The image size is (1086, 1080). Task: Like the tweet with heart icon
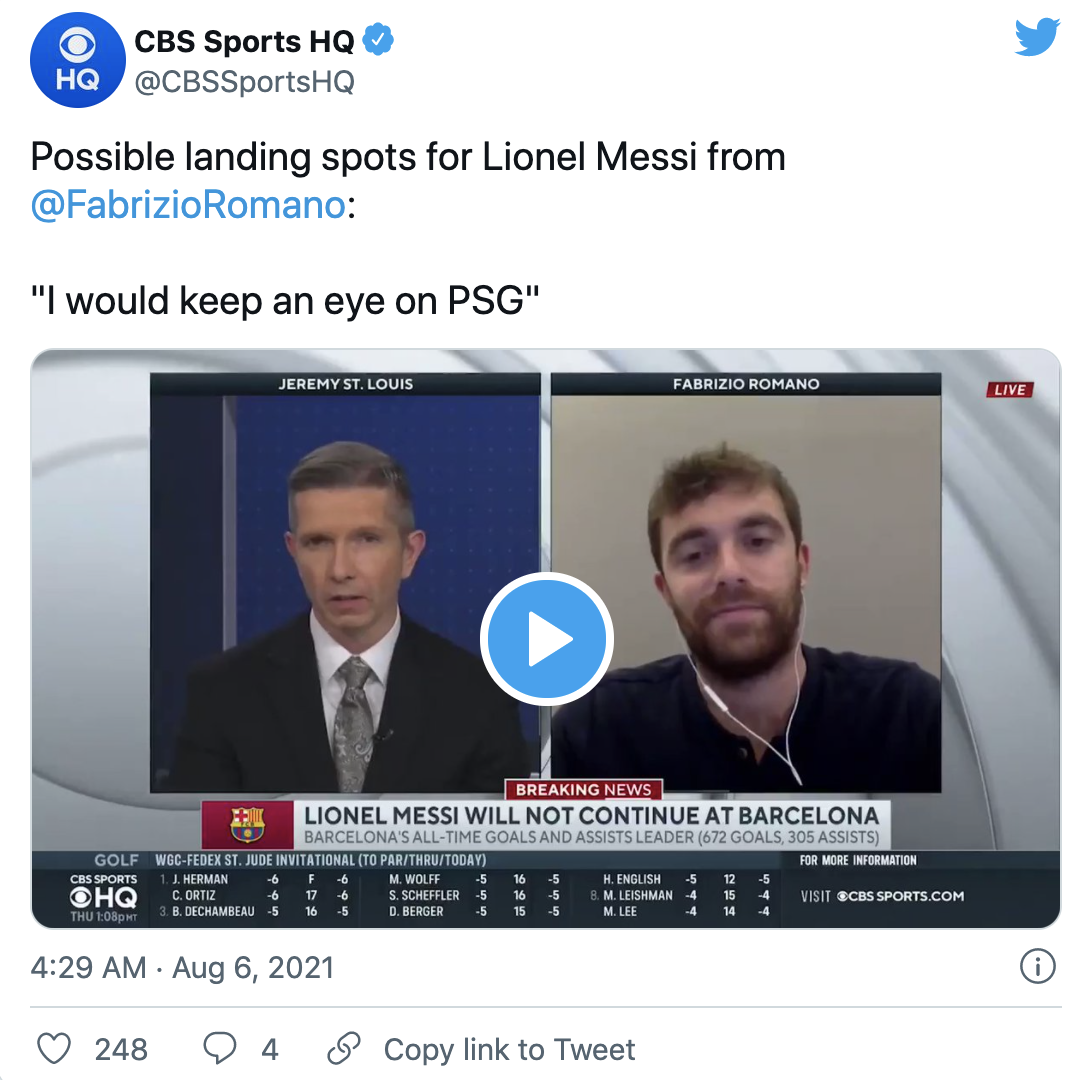(x=53, y=1048)
